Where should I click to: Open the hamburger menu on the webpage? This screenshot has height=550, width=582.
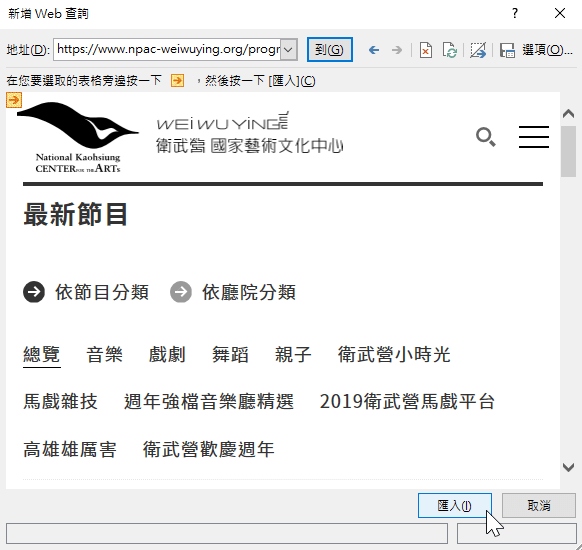(534, 137)
